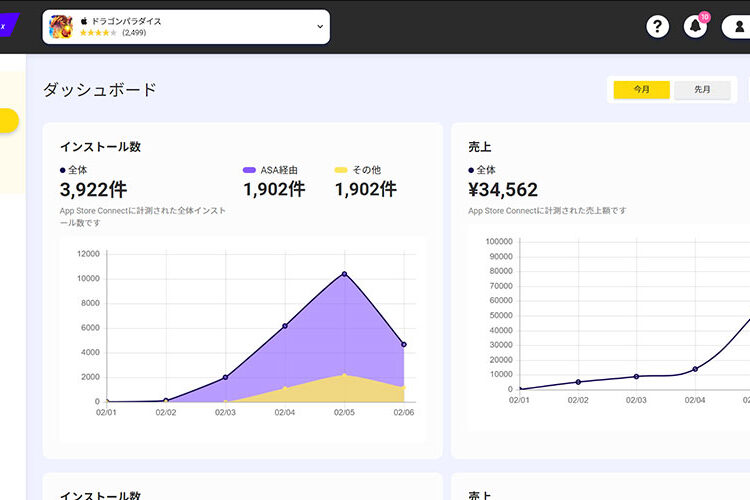The height and width of the screenshot is (500, 750).
Task: Click the 02/05 peak point on install chart
Action: point(344,274)
